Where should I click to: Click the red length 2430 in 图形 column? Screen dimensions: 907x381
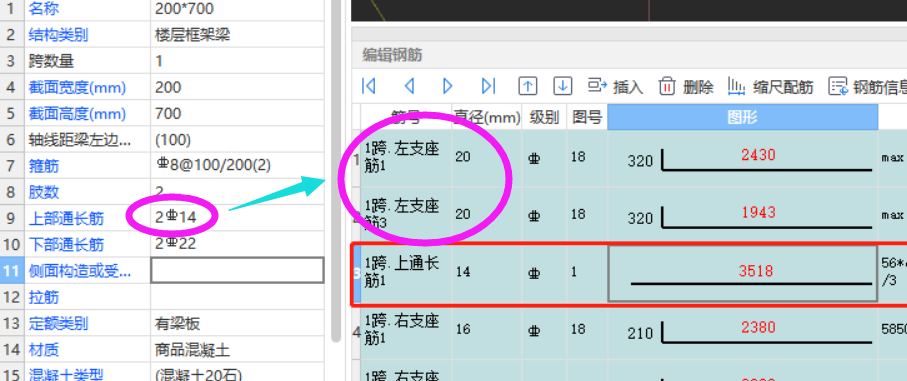(758, 154)
